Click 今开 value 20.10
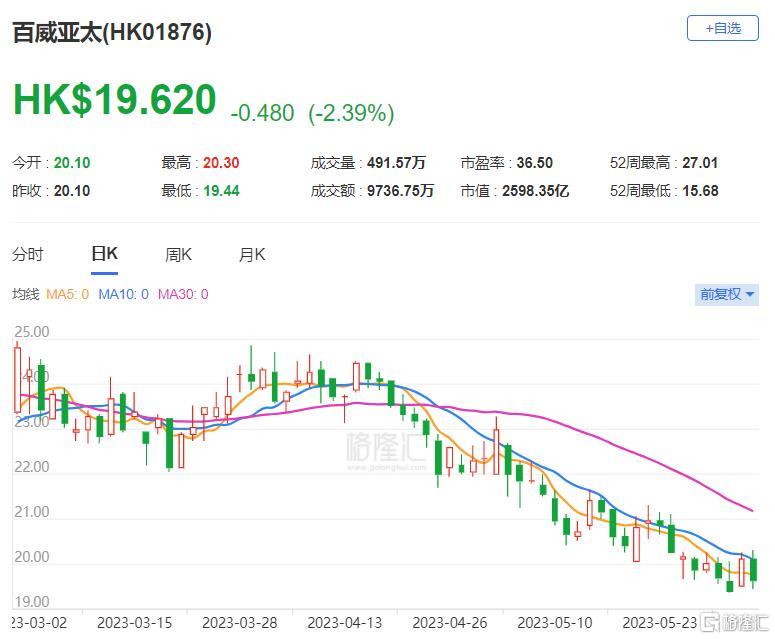The width and height of the screenshot is (775, 639). point(72,163)
